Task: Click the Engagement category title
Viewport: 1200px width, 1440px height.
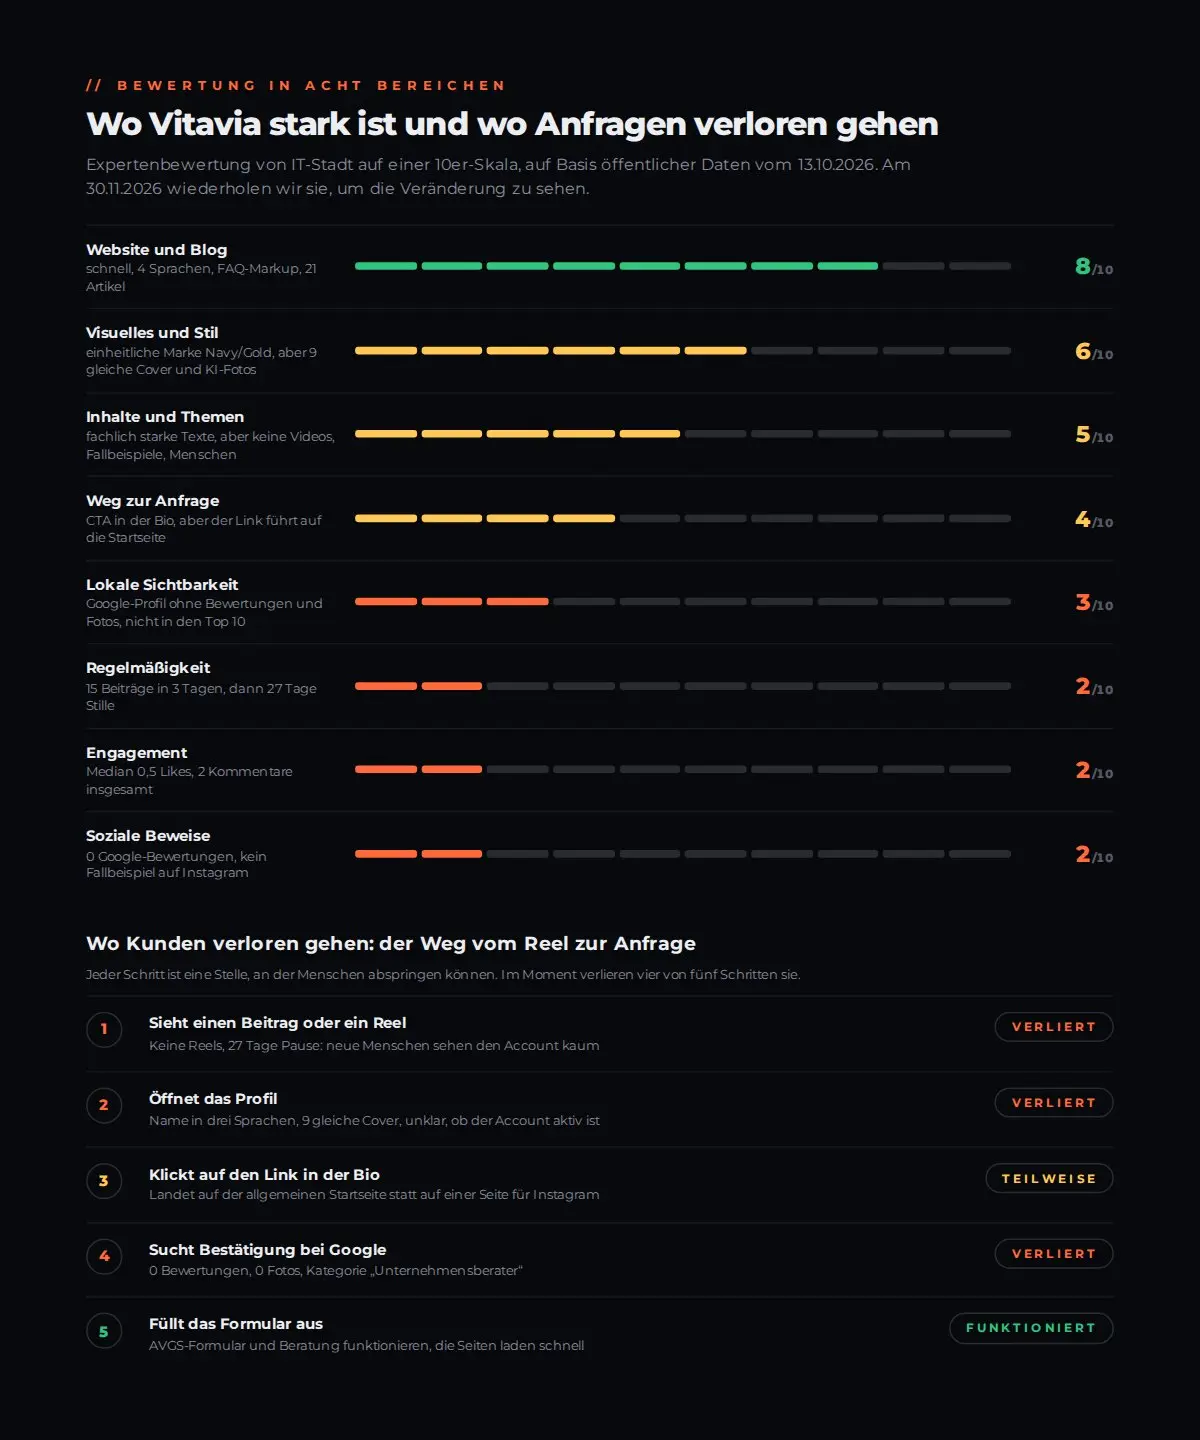Action: 137,753
